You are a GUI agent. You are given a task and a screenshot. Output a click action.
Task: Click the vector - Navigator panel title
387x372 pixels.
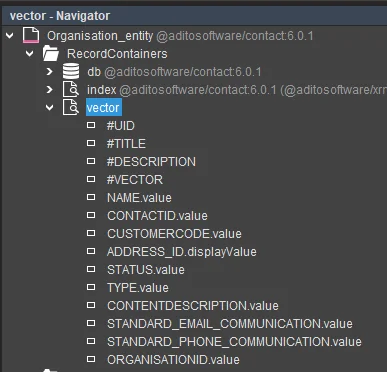[x=60, y=16]
